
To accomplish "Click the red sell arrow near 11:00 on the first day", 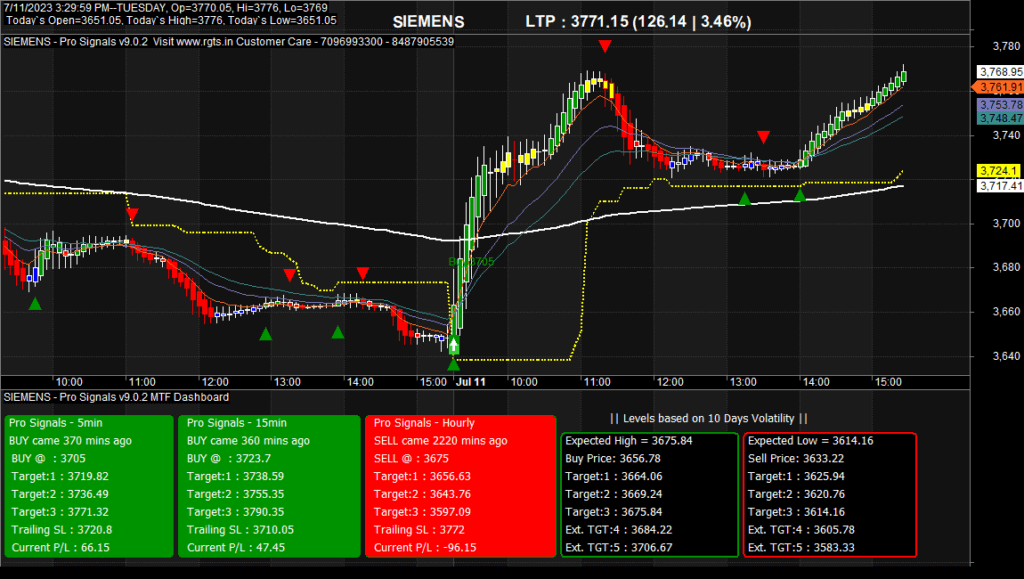I will 132,215.
